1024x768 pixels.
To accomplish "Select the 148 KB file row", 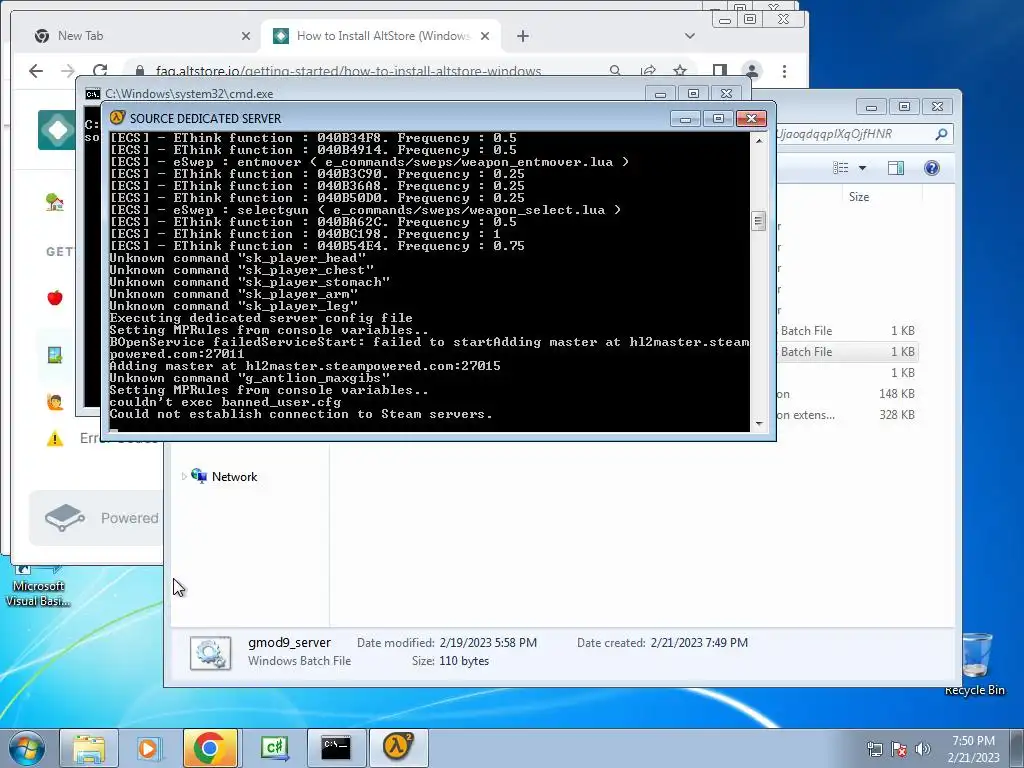I will pyautogui.click(x=847, y=394).
